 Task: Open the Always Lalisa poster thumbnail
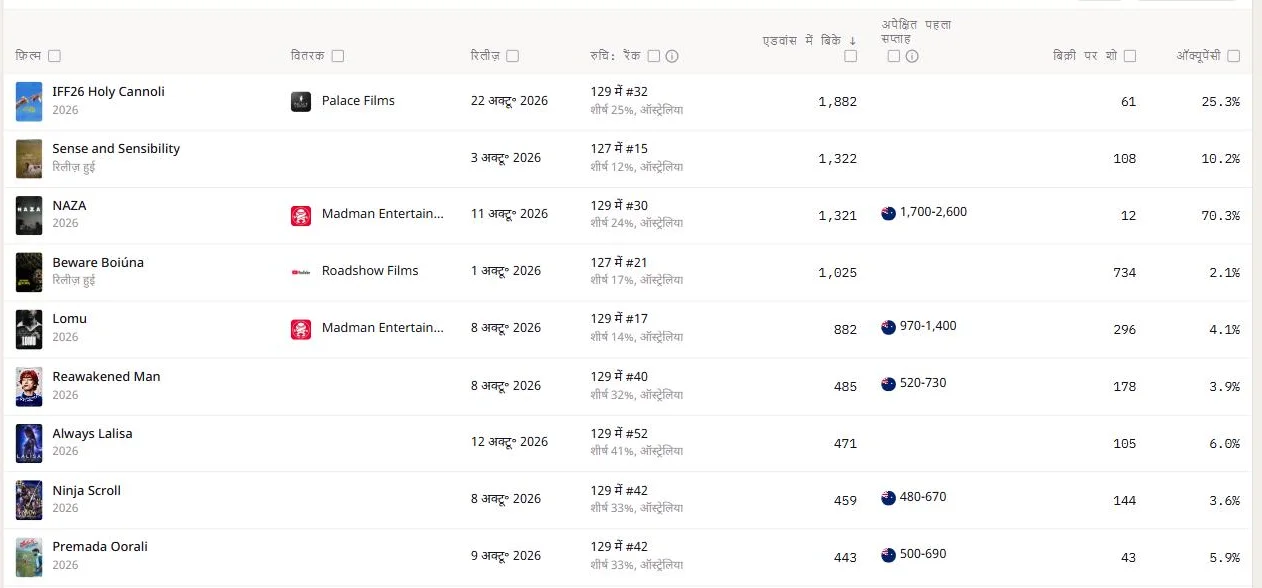29,444
